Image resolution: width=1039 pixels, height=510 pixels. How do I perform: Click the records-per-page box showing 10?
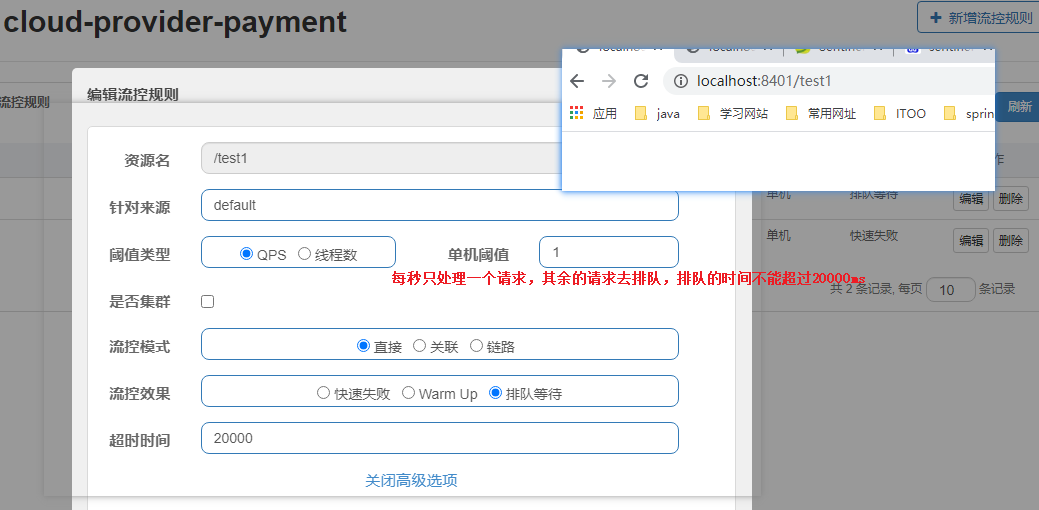tap(950, 289)
